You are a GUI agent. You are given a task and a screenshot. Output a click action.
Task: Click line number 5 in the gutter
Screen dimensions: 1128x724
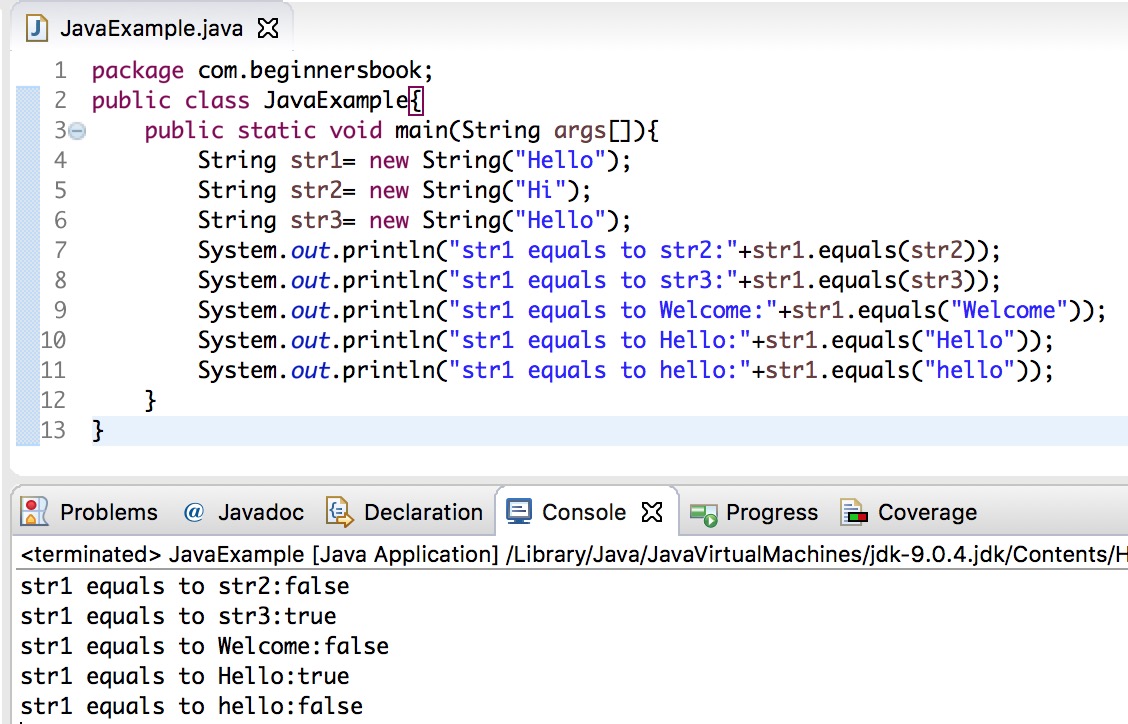[x=59, y=190]
